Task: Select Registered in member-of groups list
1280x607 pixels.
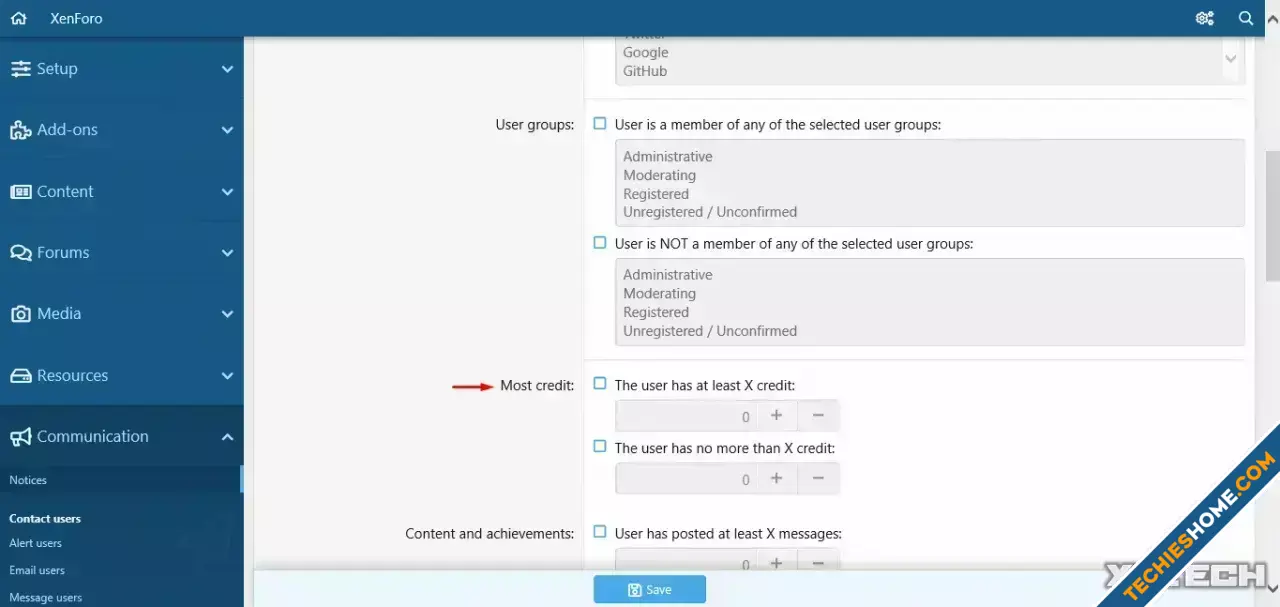Action: coord(656,194)
